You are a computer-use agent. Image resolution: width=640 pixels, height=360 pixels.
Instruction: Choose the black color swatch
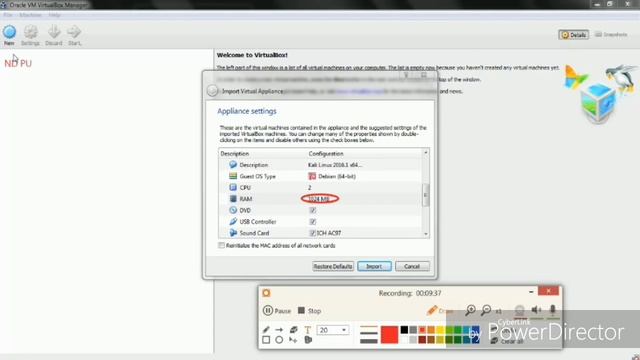pyautogui.click(x=404, y=330)
